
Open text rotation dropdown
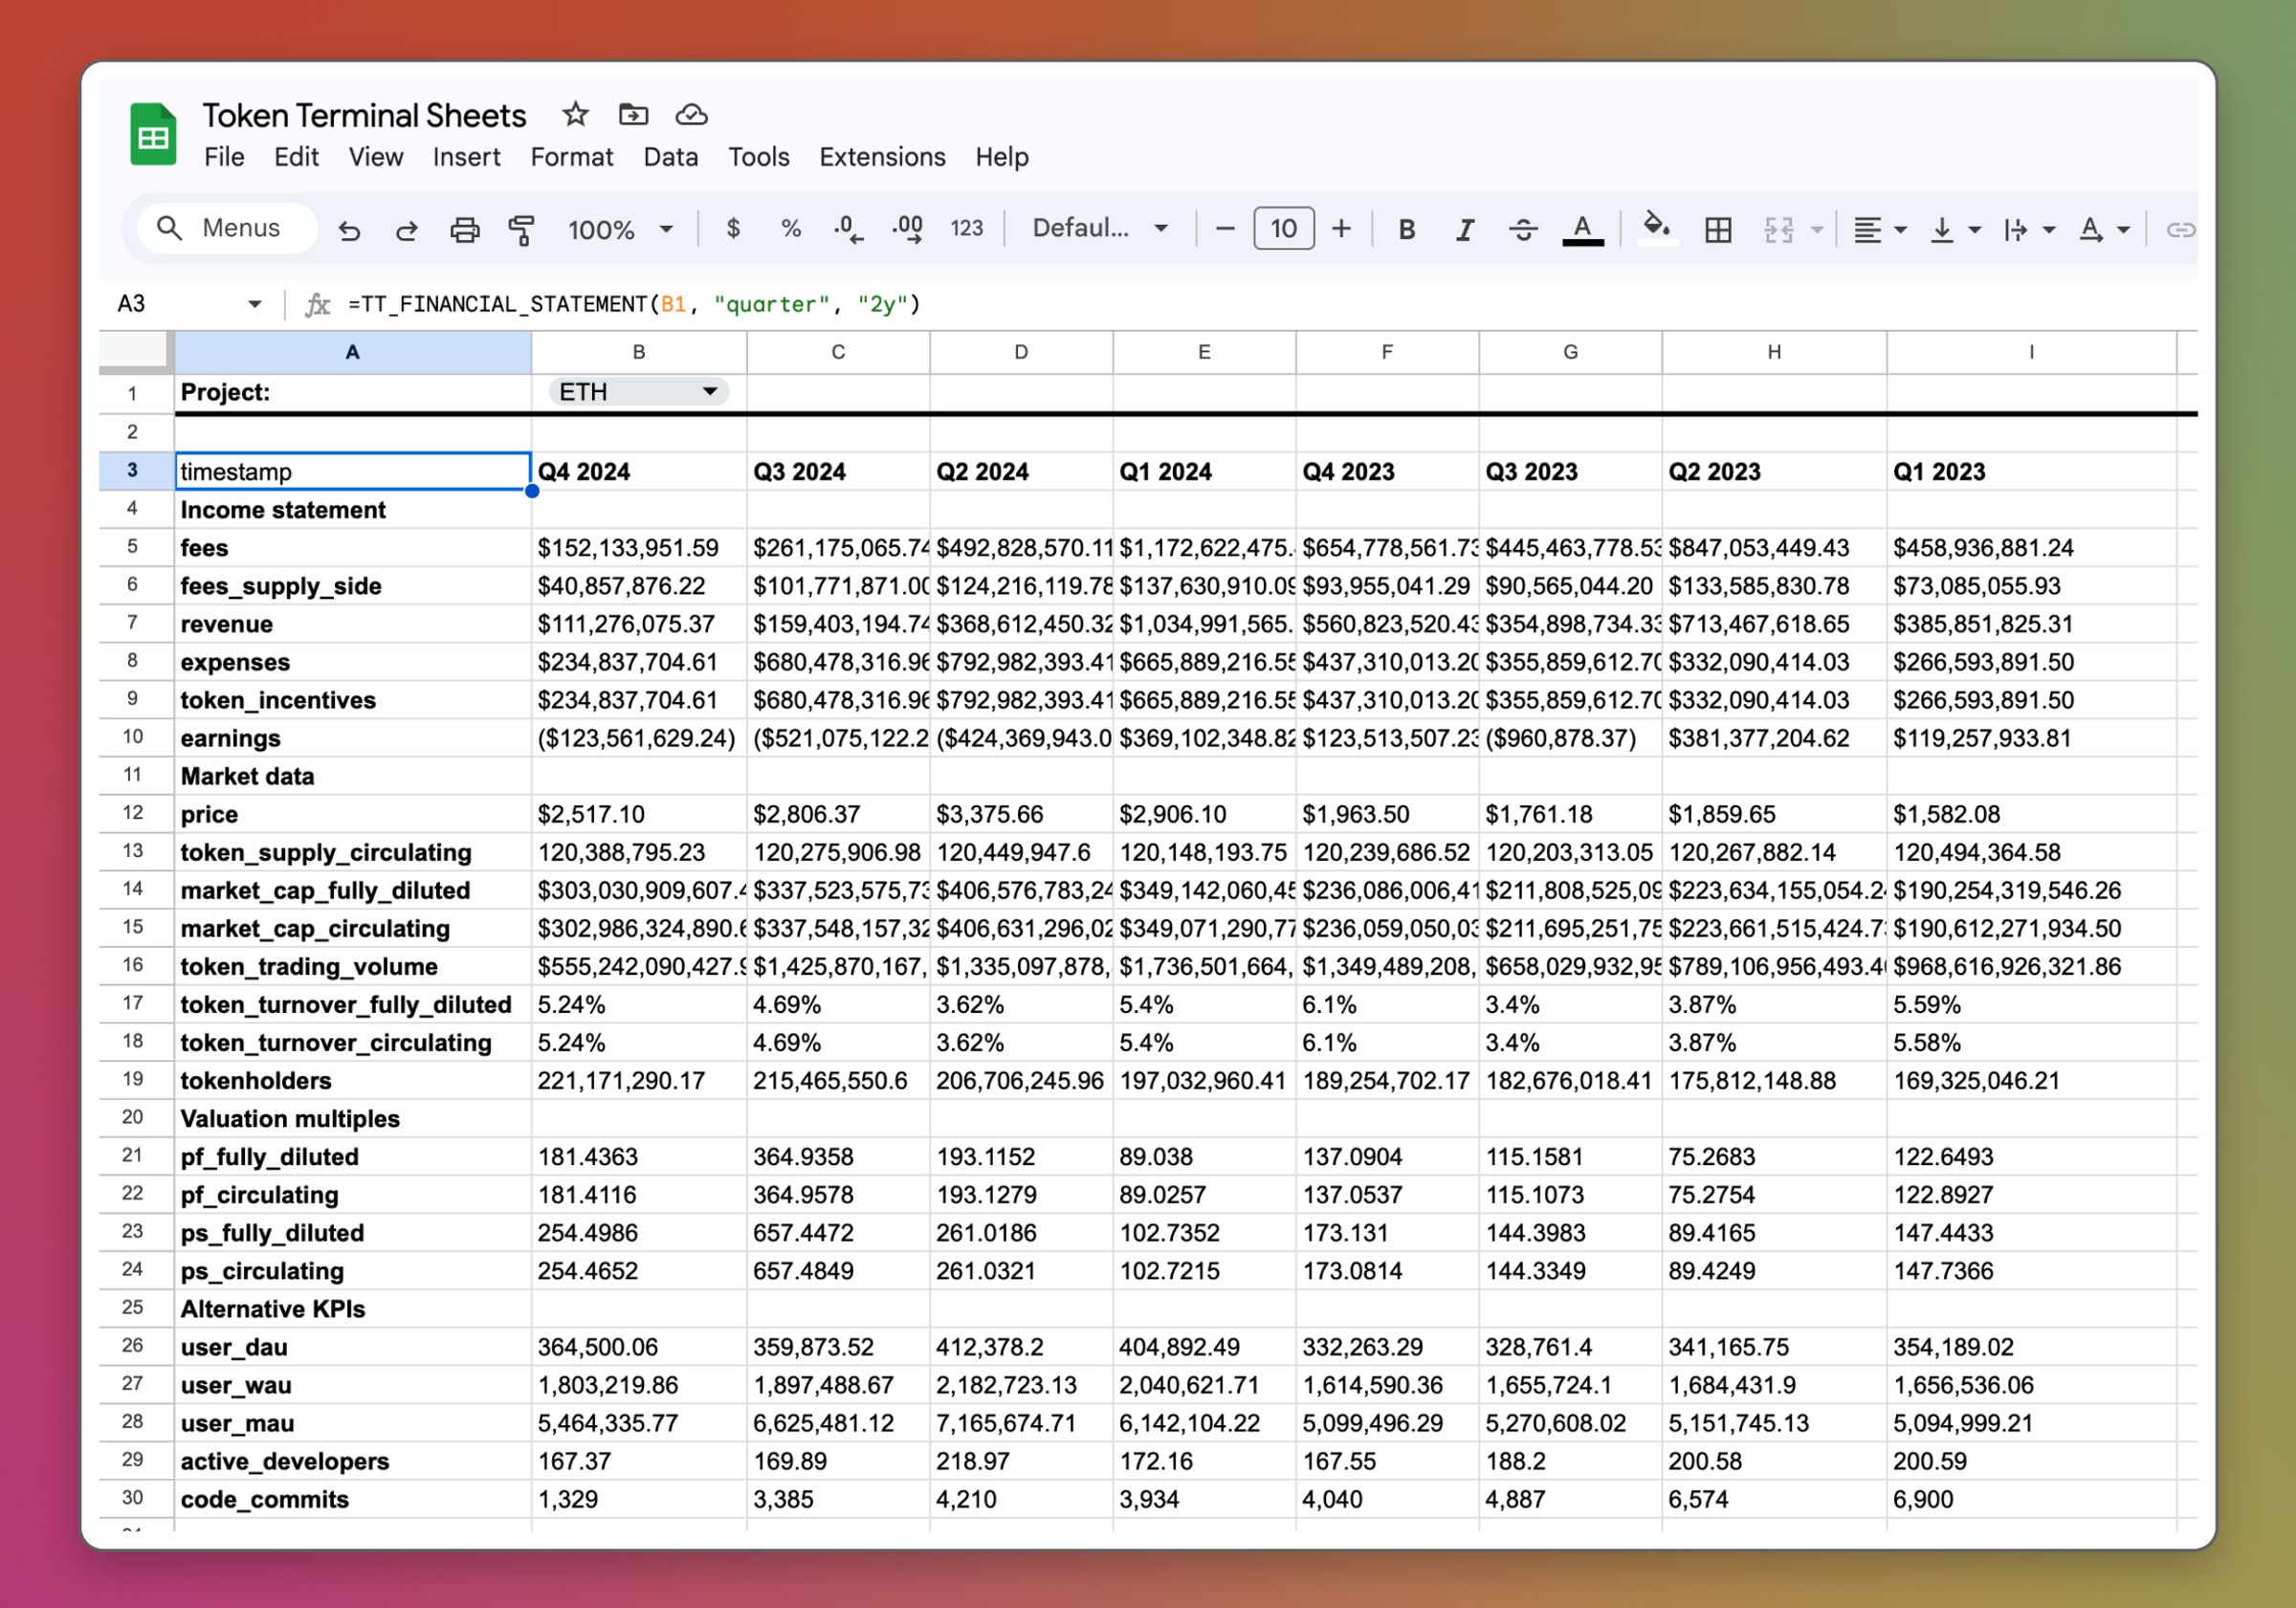click(x=2103, y=230)
